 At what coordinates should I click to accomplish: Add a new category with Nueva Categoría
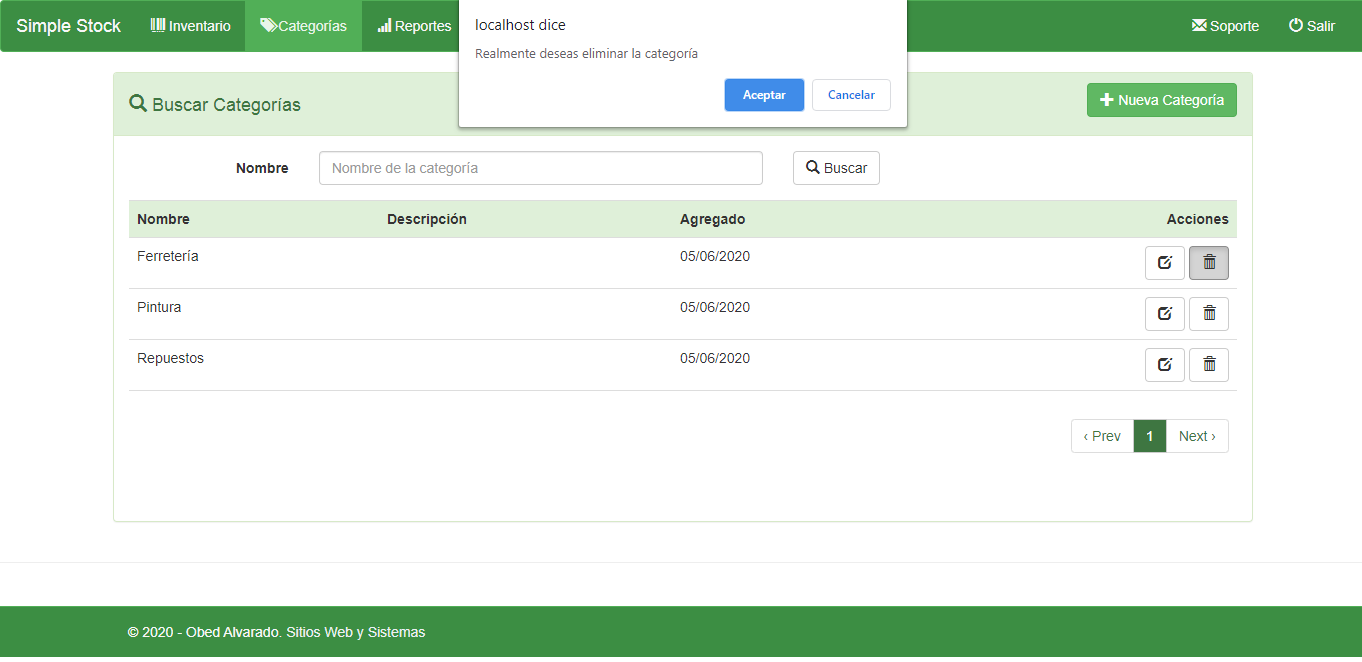(1162, 100)
